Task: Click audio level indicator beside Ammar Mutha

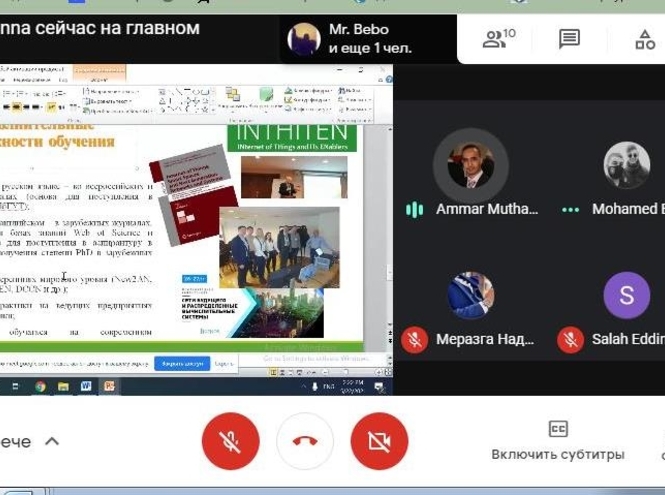Action: click(x=414, y=209)
